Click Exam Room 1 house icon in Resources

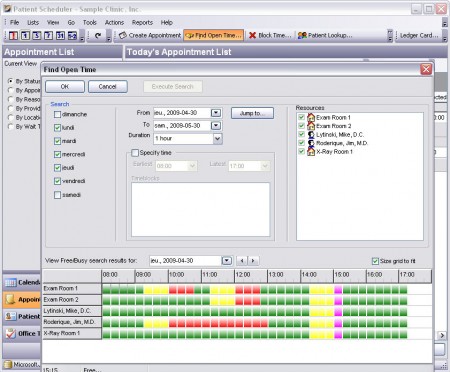(311, 117)
